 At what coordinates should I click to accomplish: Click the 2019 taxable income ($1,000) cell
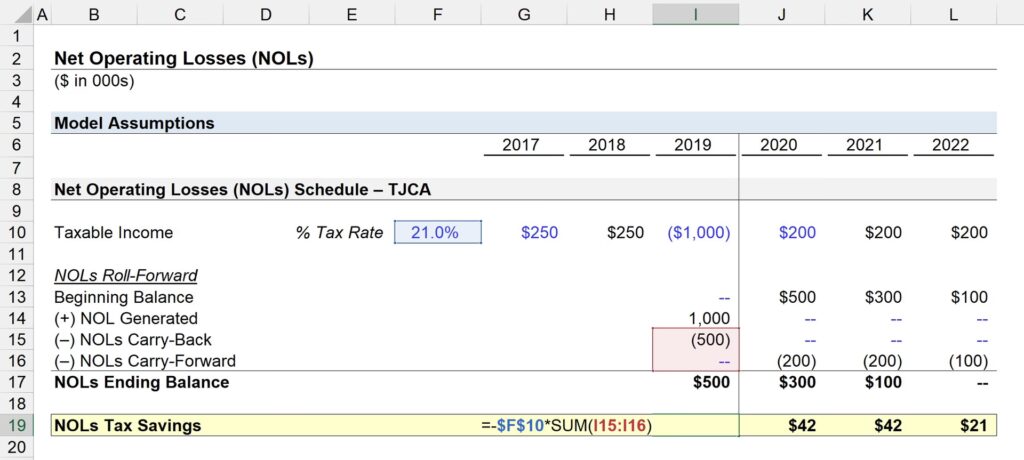coord(695,233)
